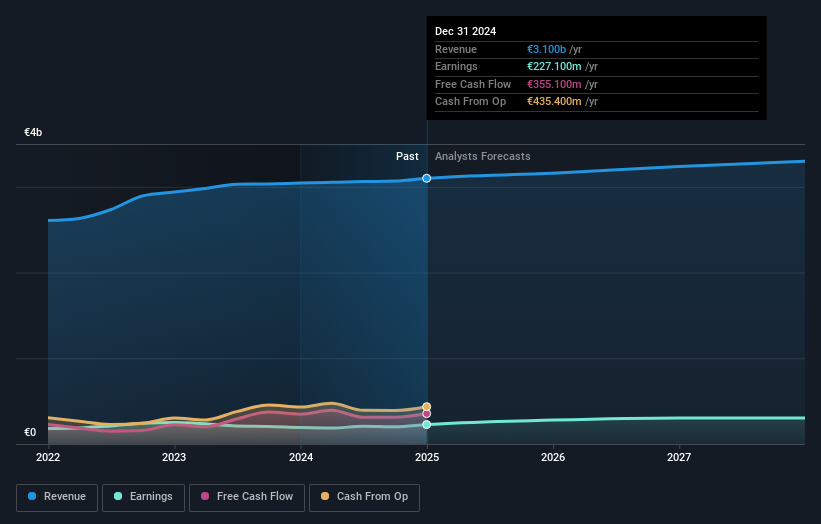Click the Dec 31 2024 tooltip date

coord(465,31)
